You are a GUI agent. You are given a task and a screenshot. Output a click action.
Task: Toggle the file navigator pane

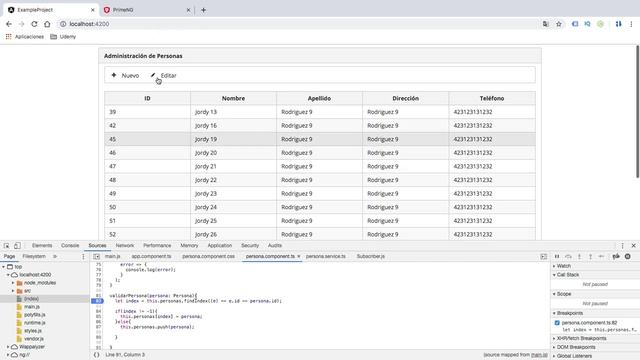pyautogui.click(x=96, y=256)
